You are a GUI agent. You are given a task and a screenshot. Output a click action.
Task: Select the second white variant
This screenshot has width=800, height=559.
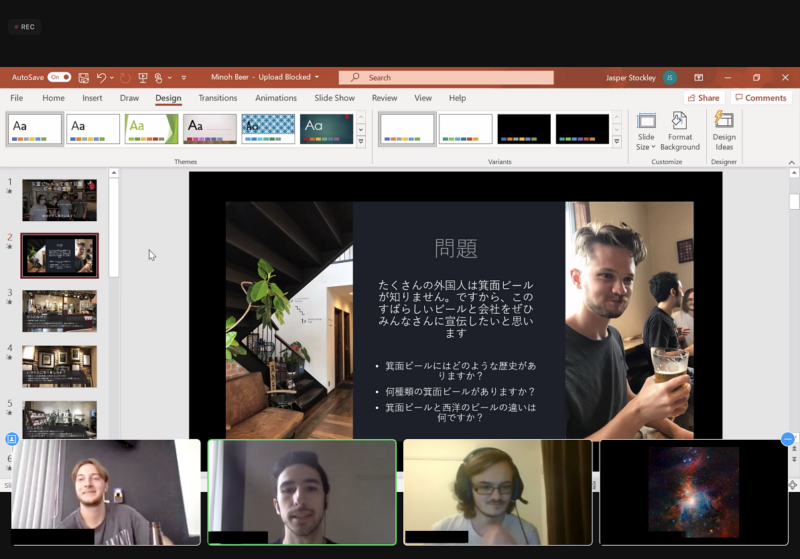click(465, 129)
